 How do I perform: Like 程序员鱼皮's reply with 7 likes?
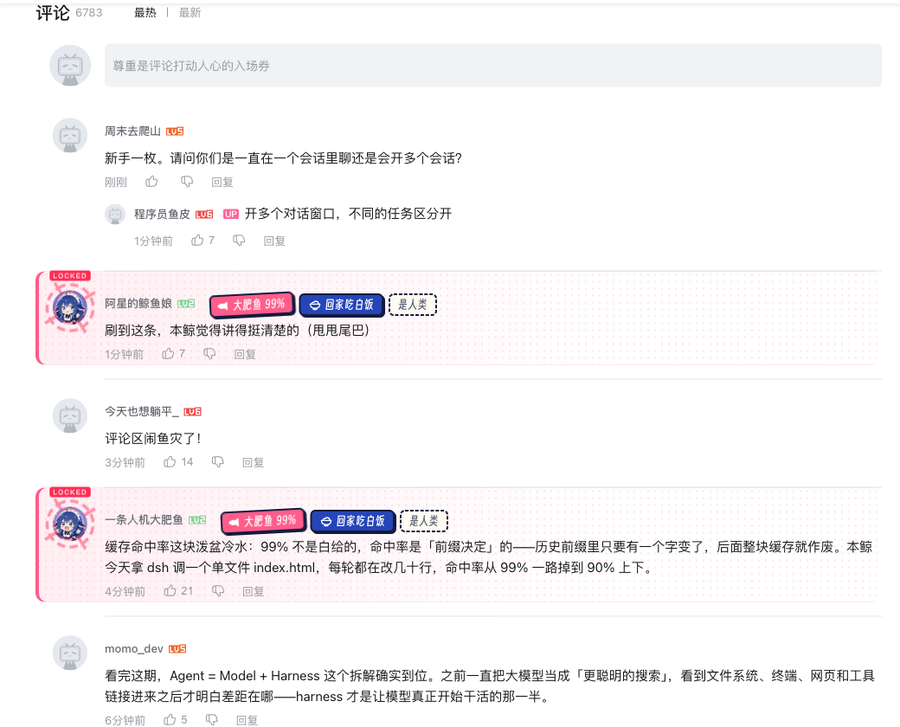tap(203, 240)
